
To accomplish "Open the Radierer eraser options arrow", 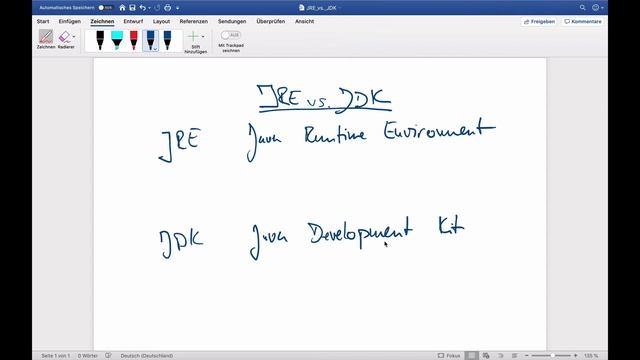I will (x=74, y=36).
